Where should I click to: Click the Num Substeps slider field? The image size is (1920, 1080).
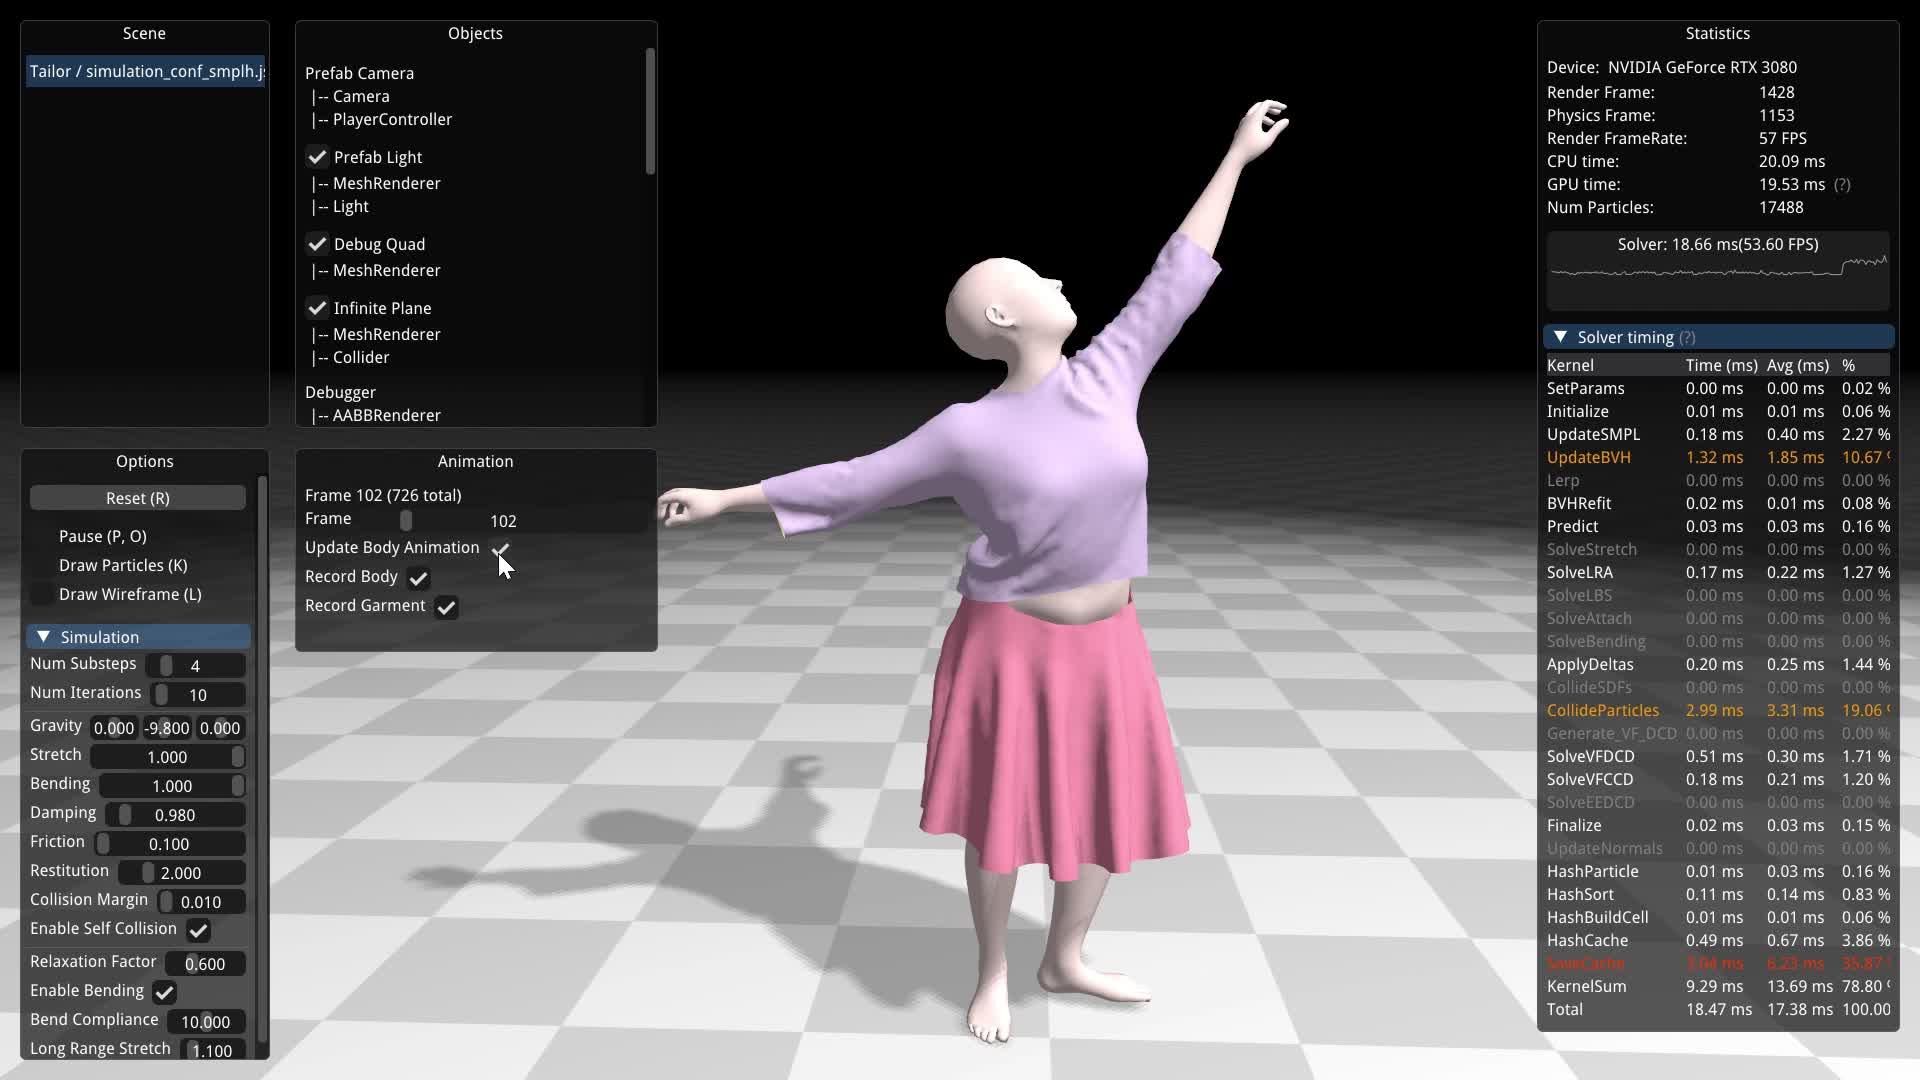pyautogui.click(x=195, y=666)
